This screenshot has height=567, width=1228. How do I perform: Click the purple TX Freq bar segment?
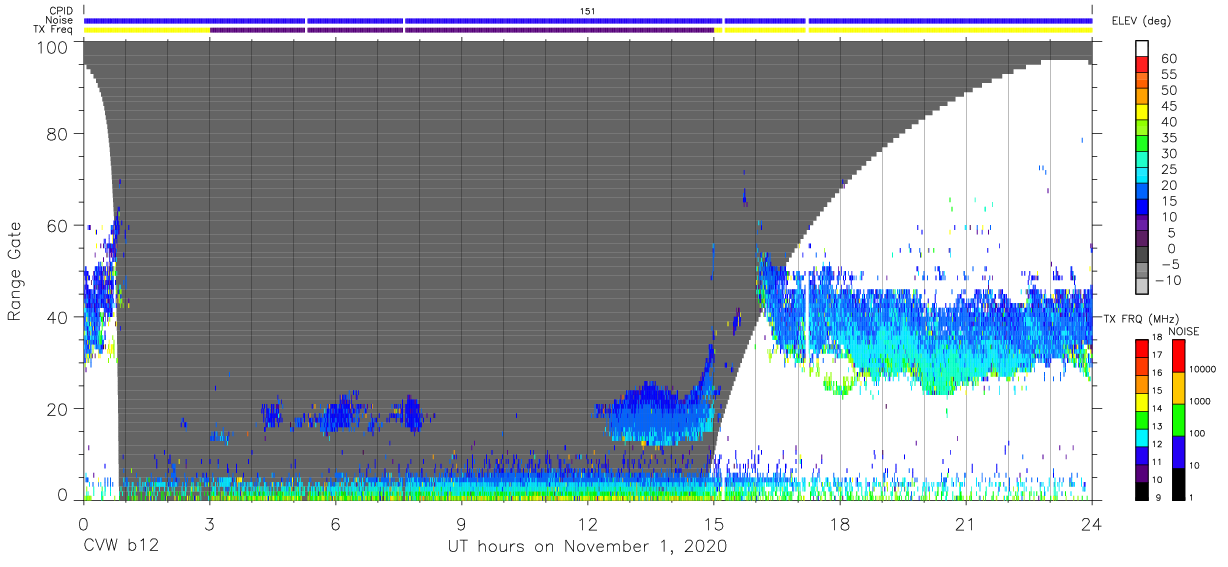click(462, 30)
